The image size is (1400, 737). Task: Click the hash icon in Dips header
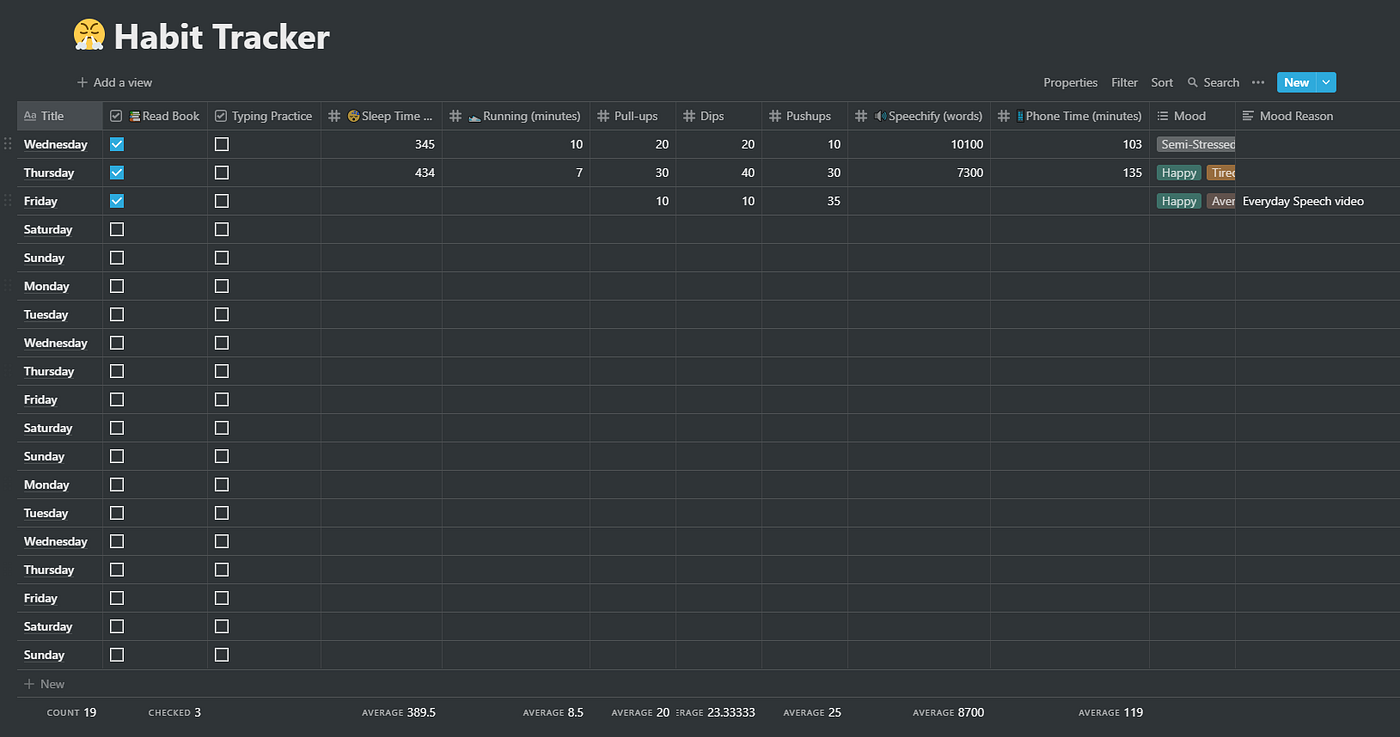click(689, 116)
